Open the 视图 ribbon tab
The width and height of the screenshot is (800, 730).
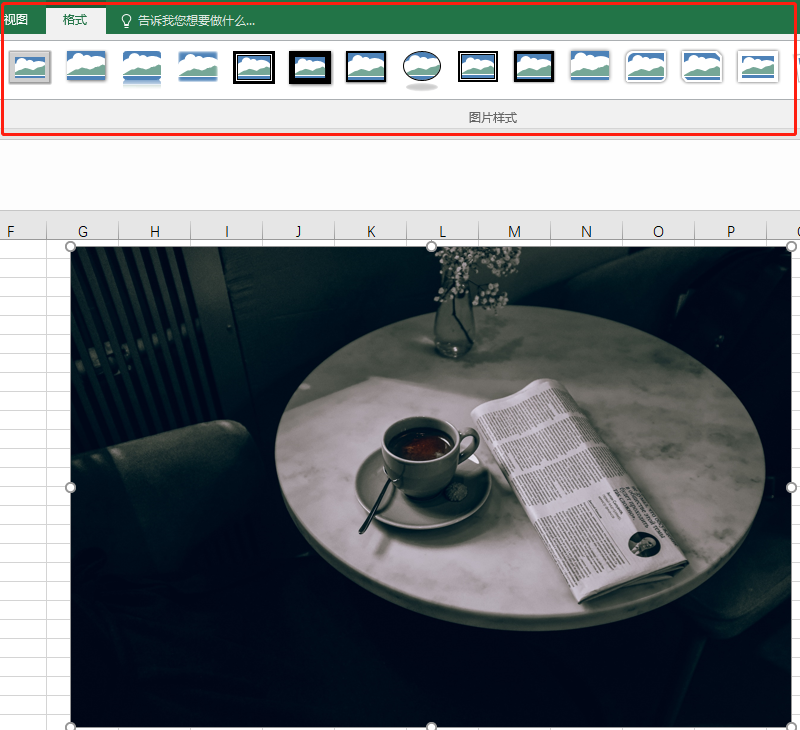coord(15,20)
